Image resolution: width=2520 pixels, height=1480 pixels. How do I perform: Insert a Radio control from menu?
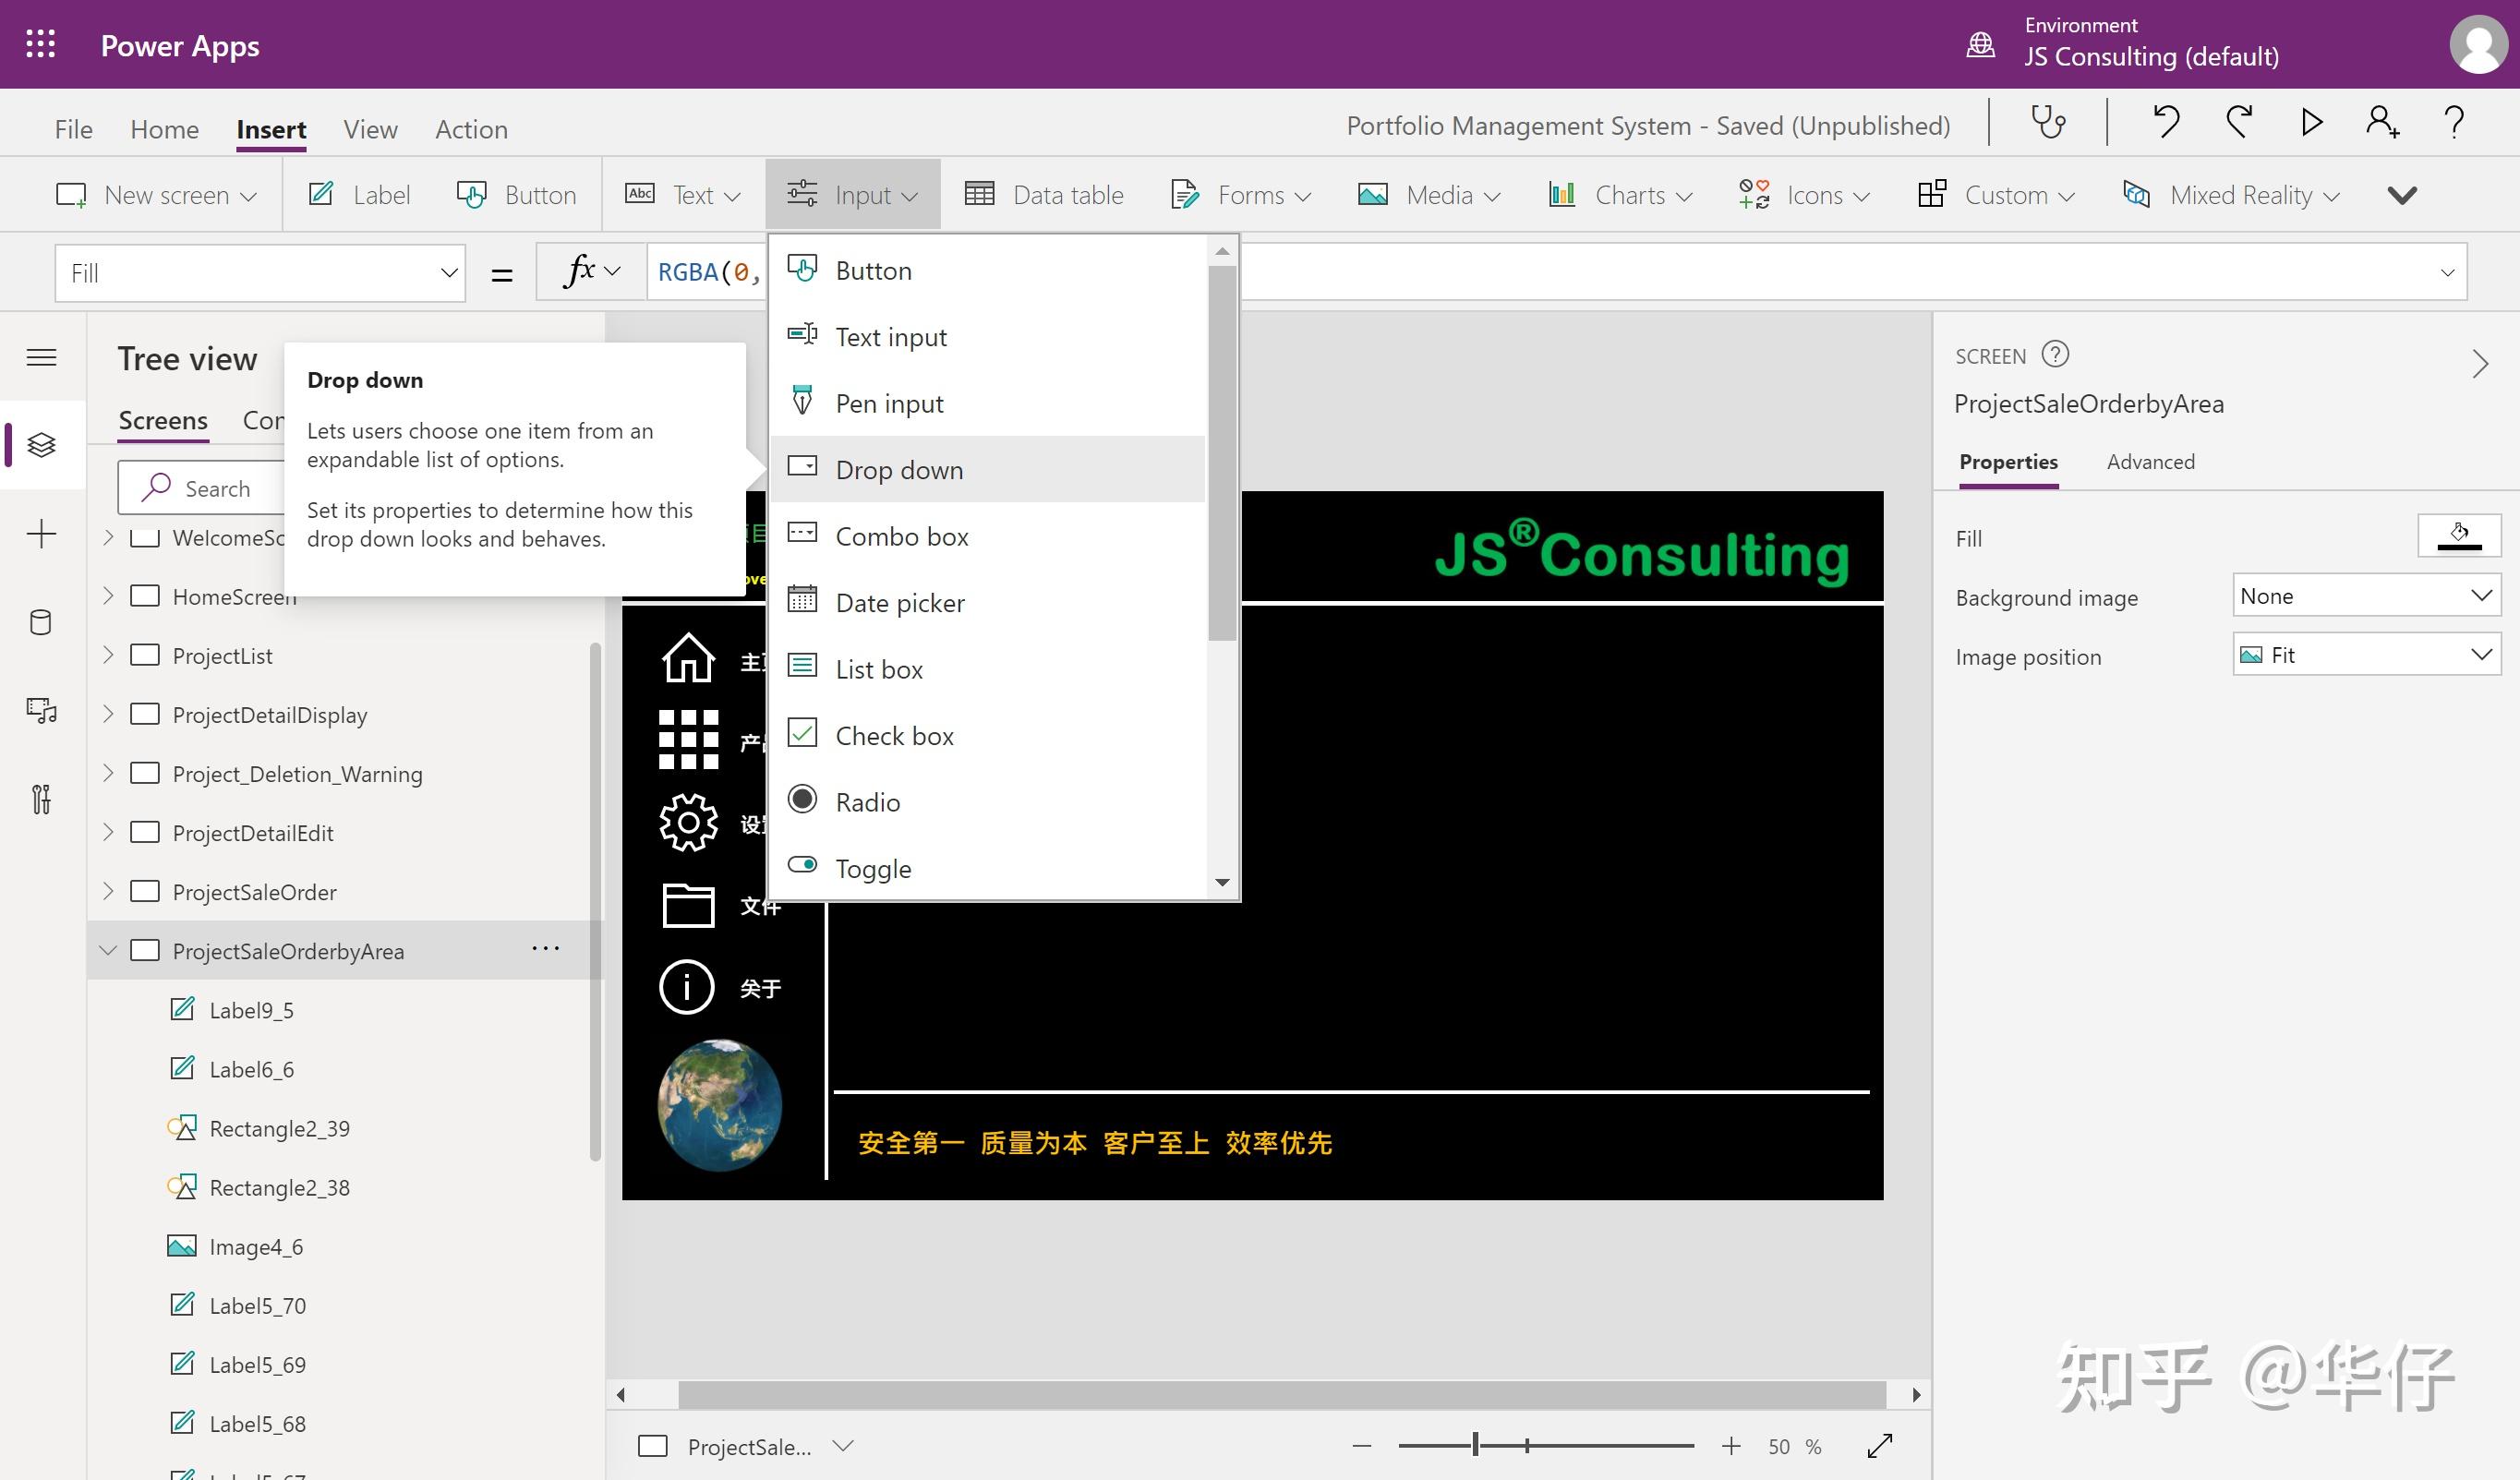[867, 802]
